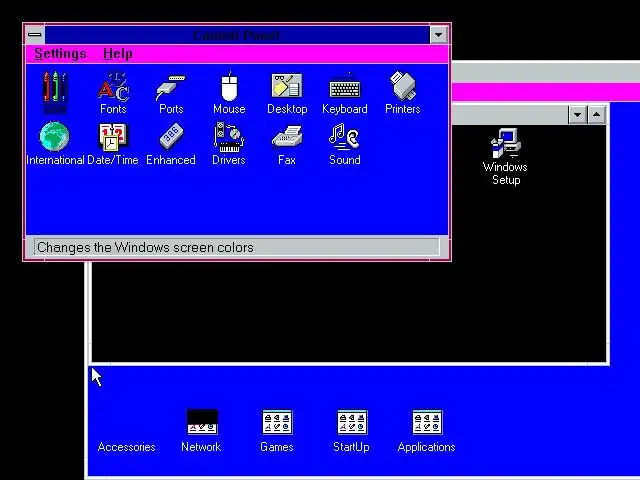Image resolution: width=640 pixels, height=480 pixels.
Task: Open the Keyboard icon
Action: [x=345, y=87]
